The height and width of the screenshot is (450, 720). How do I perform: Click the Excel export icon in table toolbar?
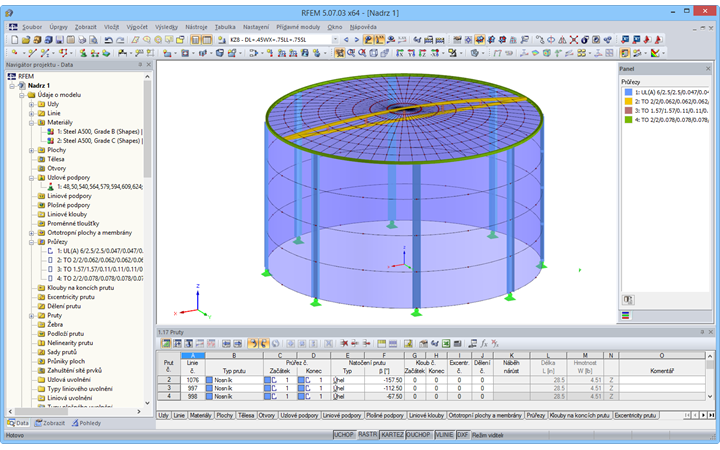pyautogui.click(x=446, y=343)
